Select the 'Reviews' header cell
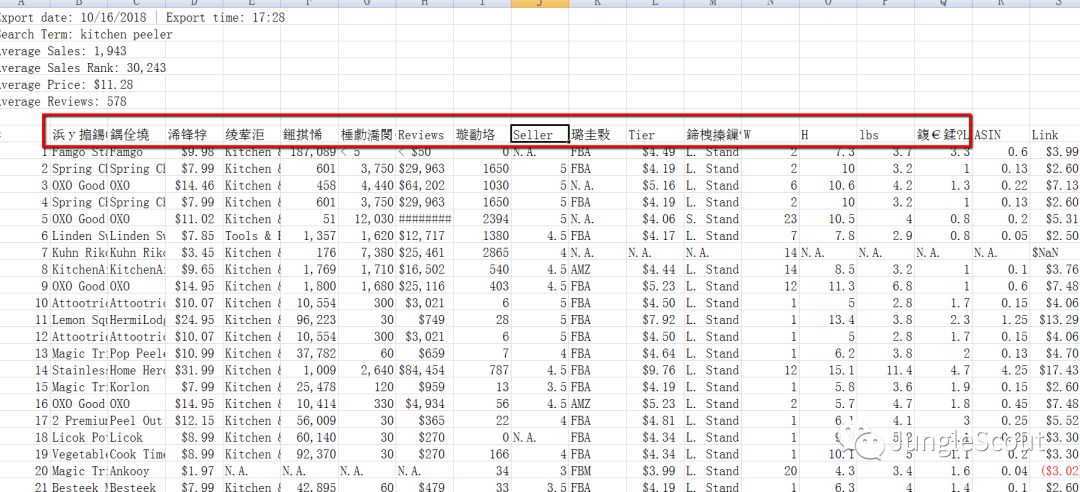The height and width of the screenshot is (492, 1080). point(425,135)
